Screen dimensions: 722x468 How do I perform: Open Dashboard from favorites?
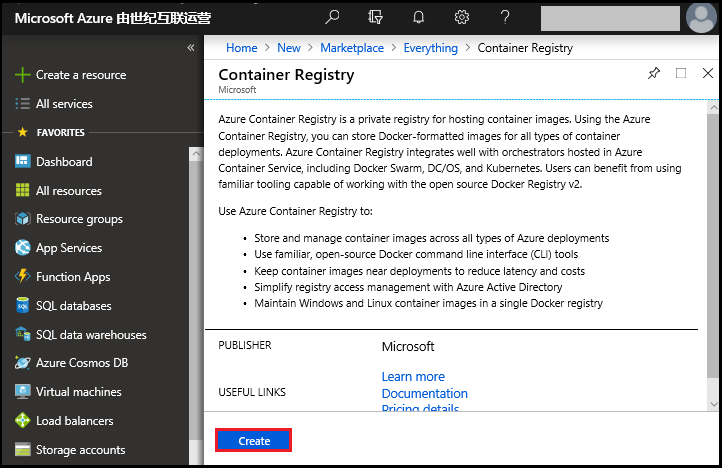click(x=64, y=162)
